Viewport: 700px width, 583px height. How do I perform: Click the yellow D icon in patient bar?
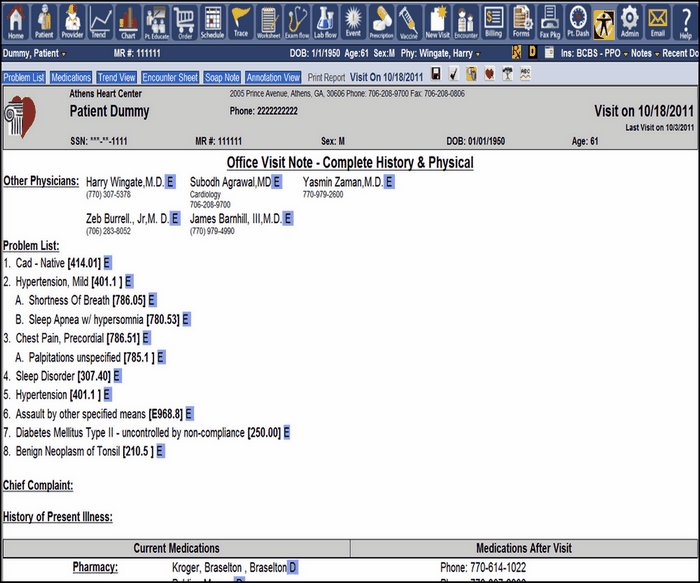(533, 52)
